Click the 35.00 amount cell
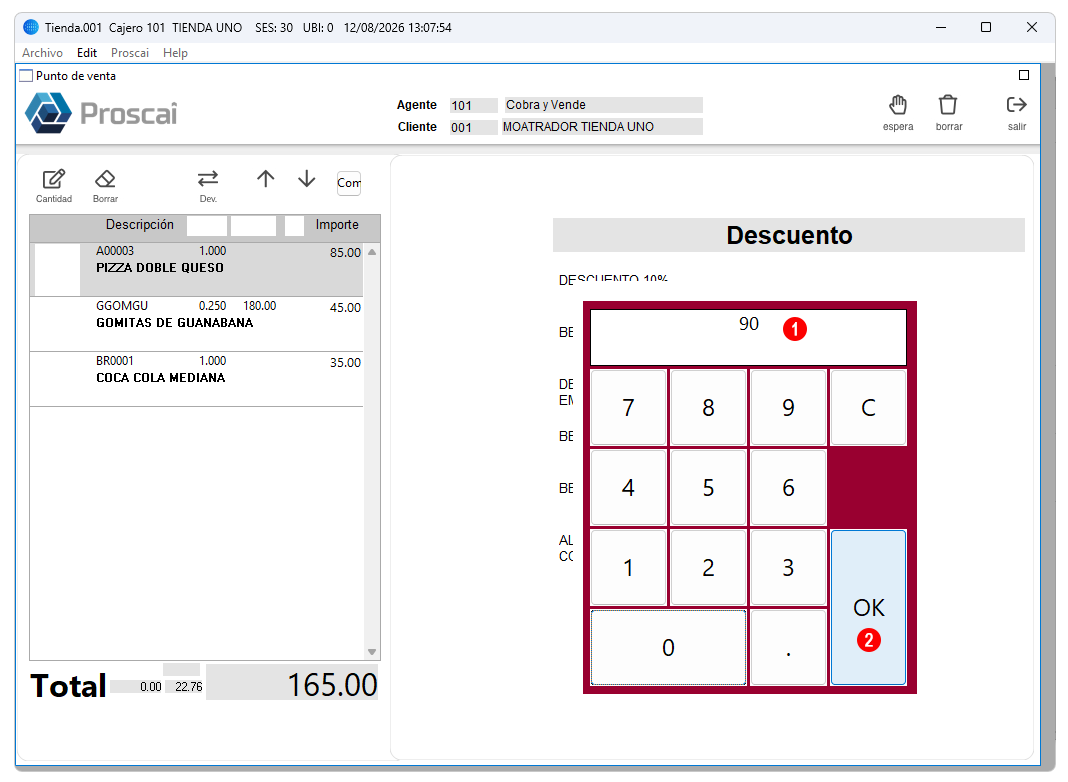 [345, 363]
